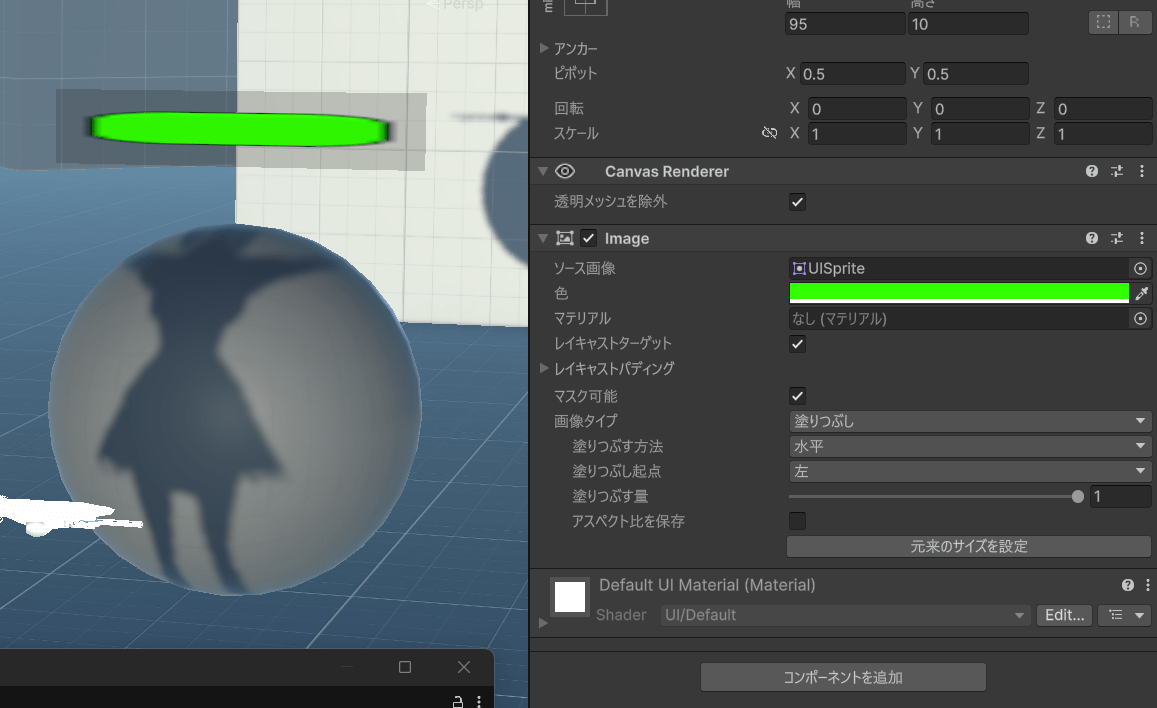Disable the Image component checkbox

click(588, 238)
